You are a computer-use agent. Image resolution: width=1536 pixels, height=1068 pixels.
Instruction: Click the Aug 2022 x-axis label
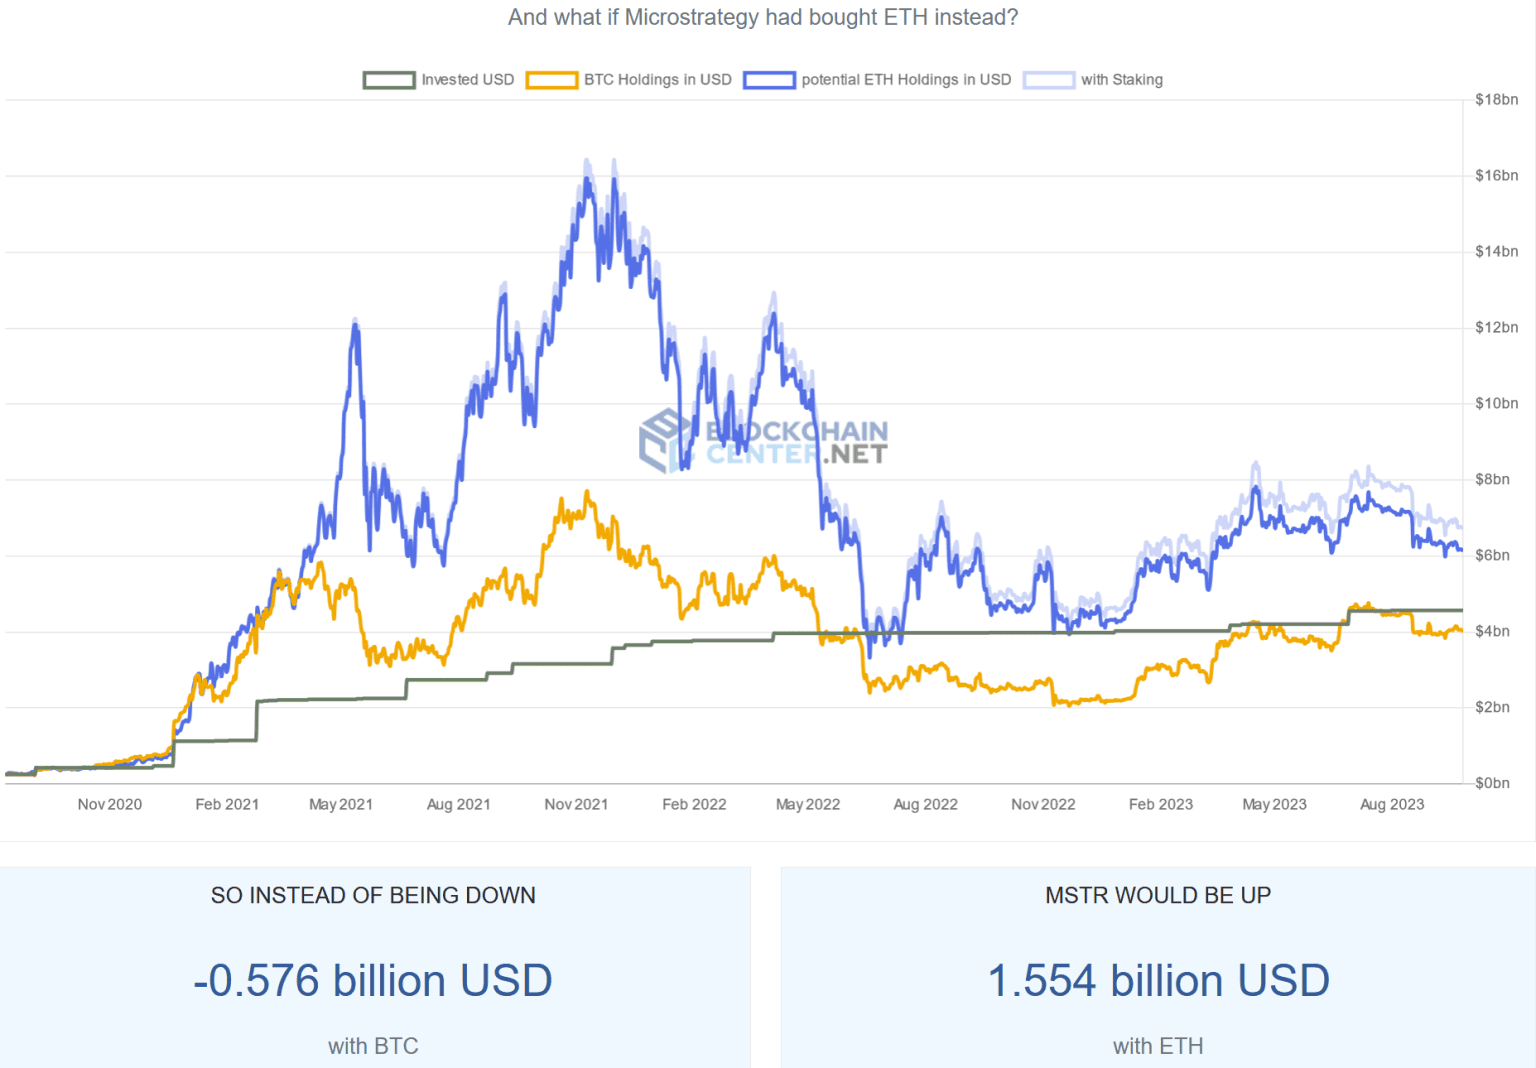coord(926,805)
